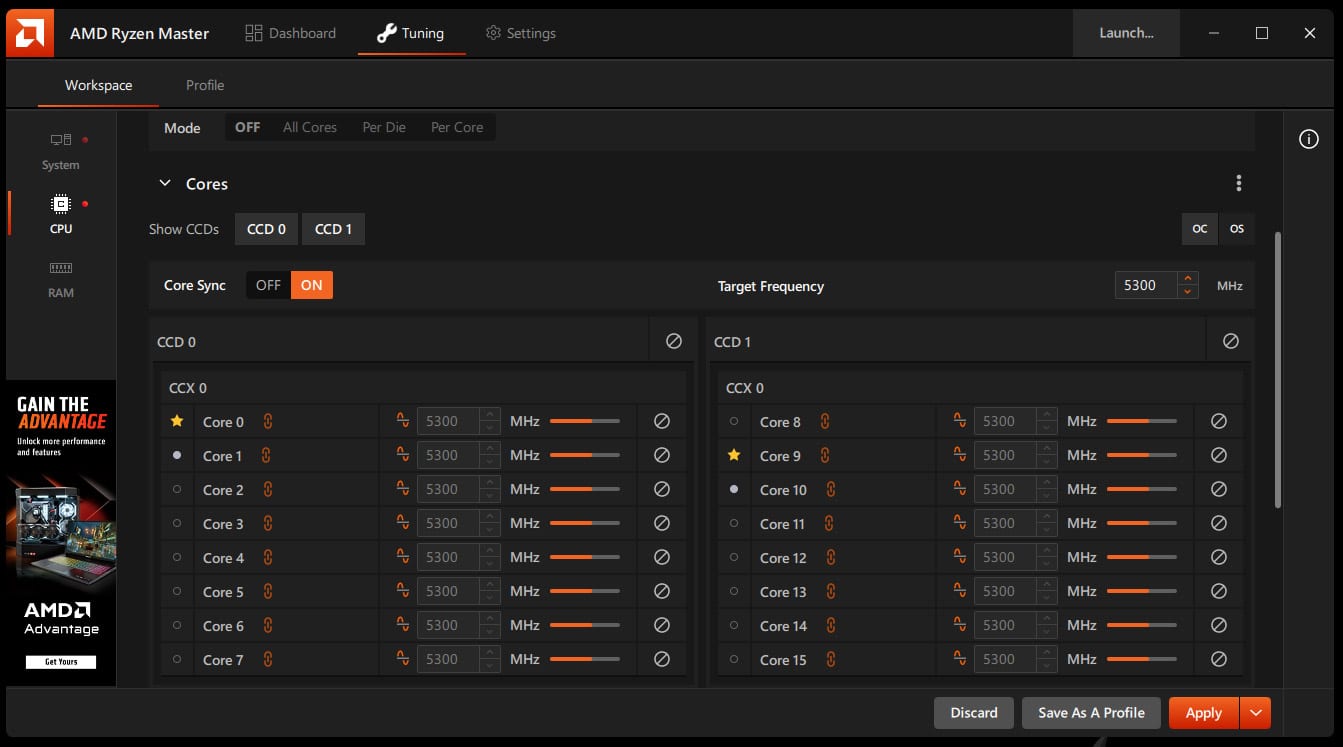Open the RAM section in sidebar
Screen dimensions: 1343x747
(61, 280)
